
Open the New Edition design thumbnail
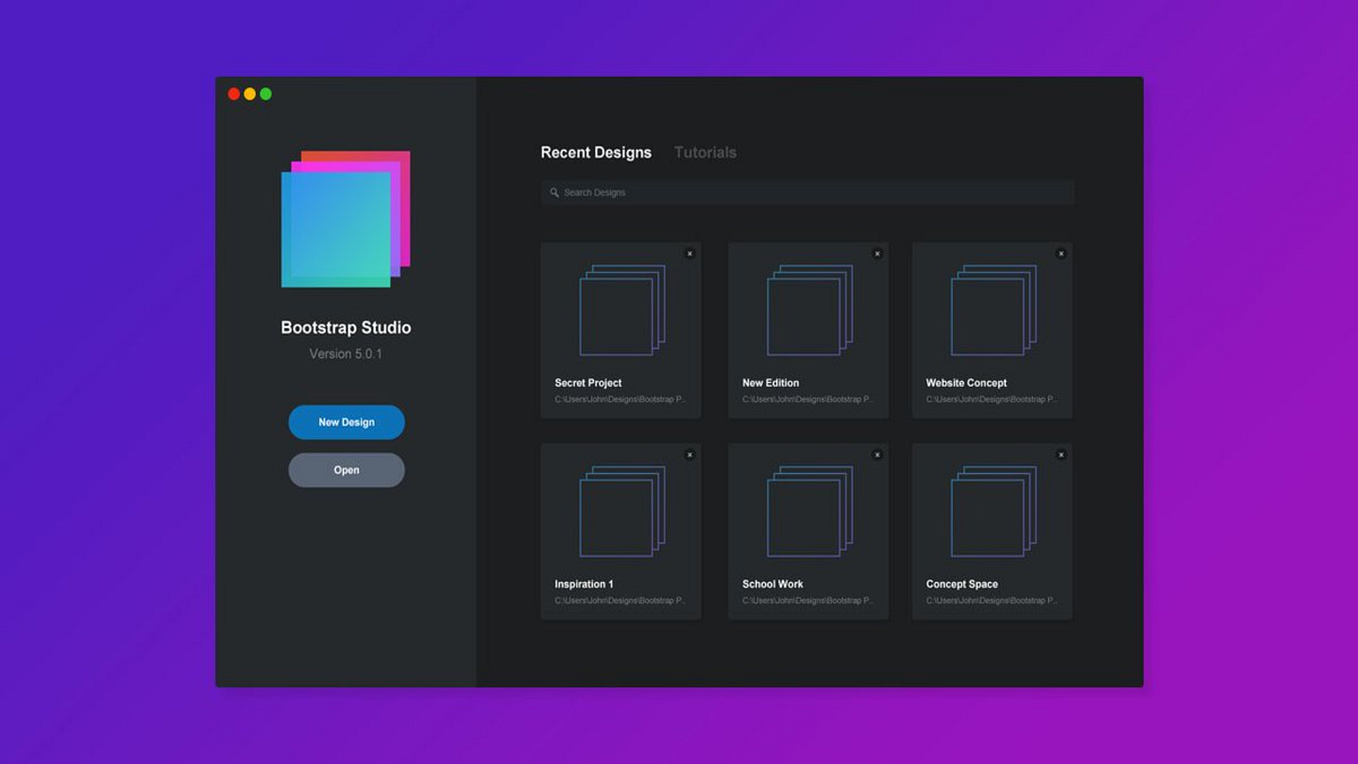coord(810,310)
